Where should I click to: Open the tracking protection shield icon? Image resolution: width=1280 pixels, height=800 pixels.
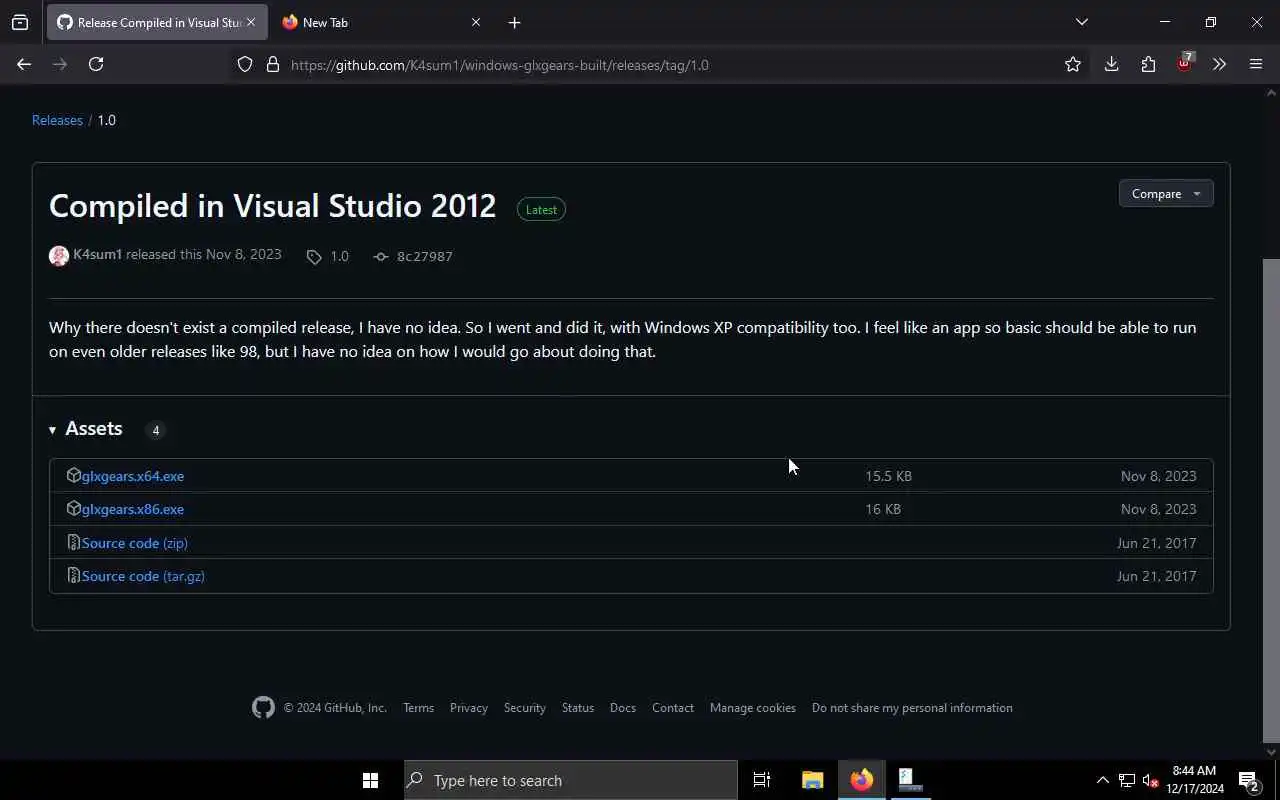(245, 64)
